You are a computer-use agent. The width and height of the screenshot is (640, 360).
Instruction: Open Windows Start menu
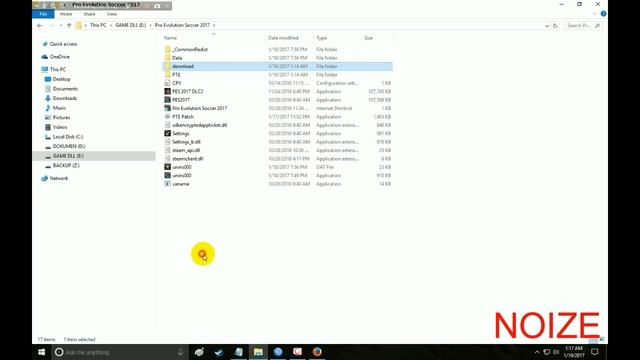pyautogui.click(x=42, y=352)
